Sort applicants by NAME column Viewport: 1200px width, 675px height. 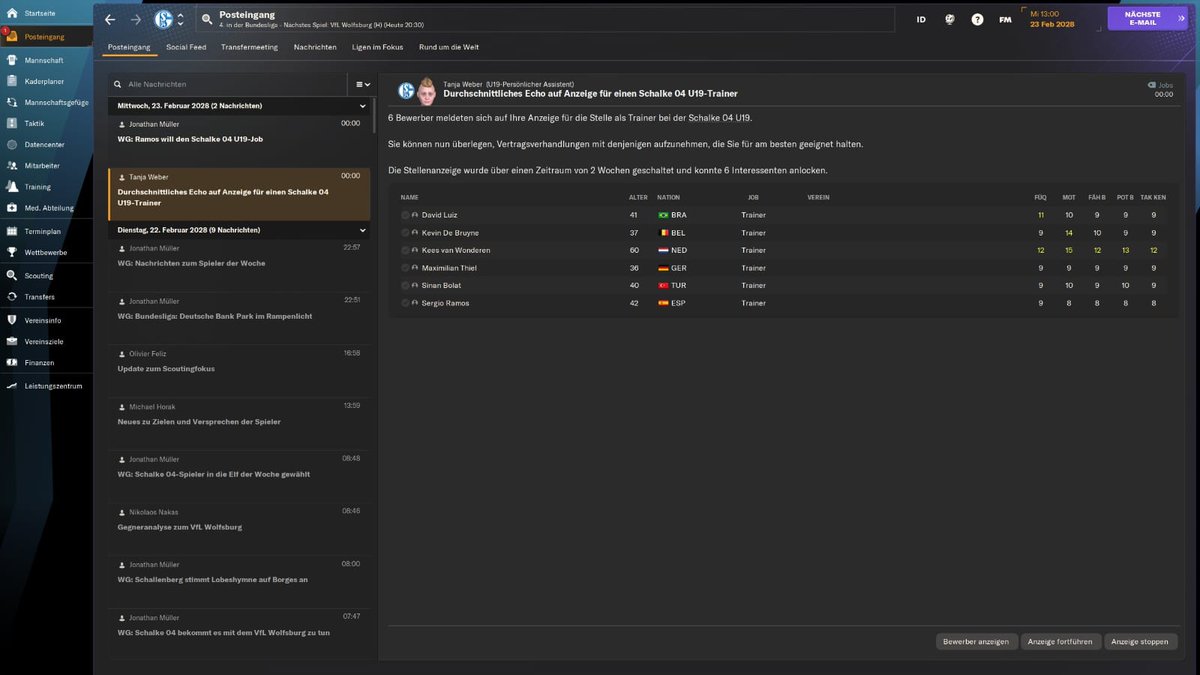(410, 197)
